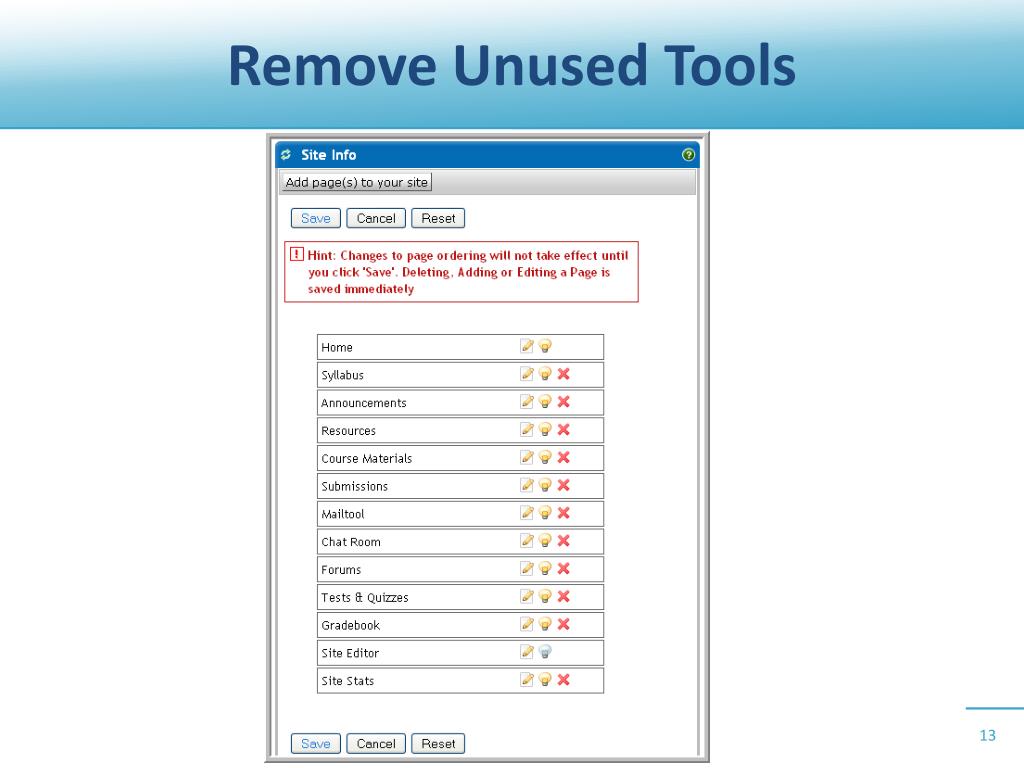
Task: Select the Gradebook row label
Action: (x=351, y=625)
